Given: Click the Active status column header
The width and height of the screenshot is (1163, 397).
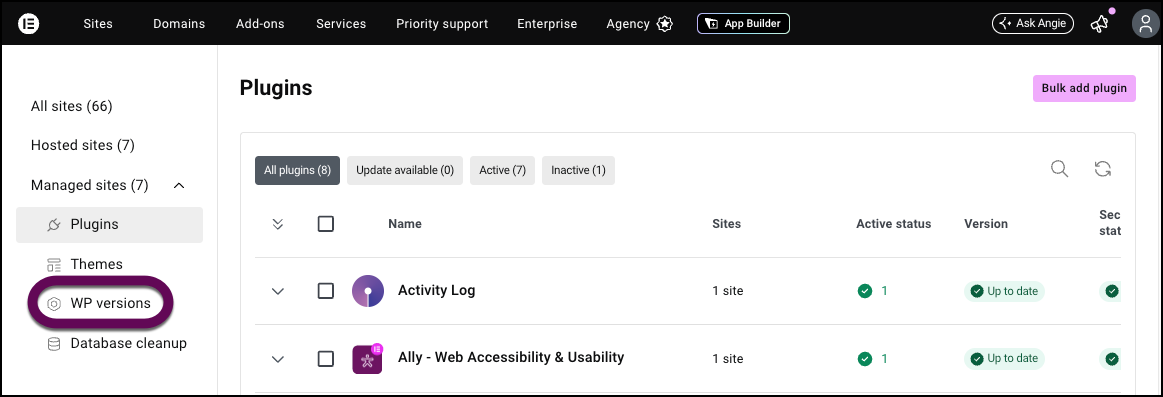Looking at the screenshot, I should coord(894,223).
